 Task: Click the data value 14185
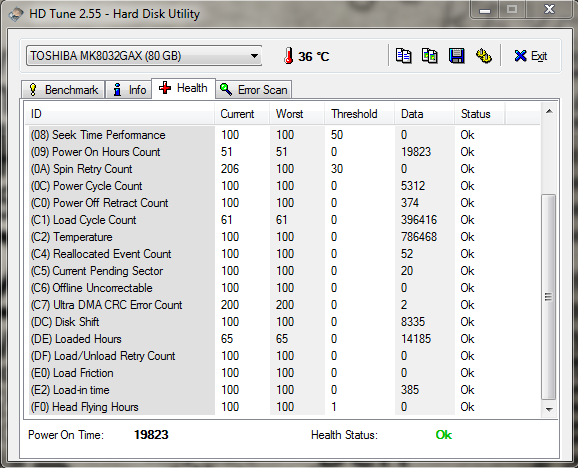coord(416,339)
